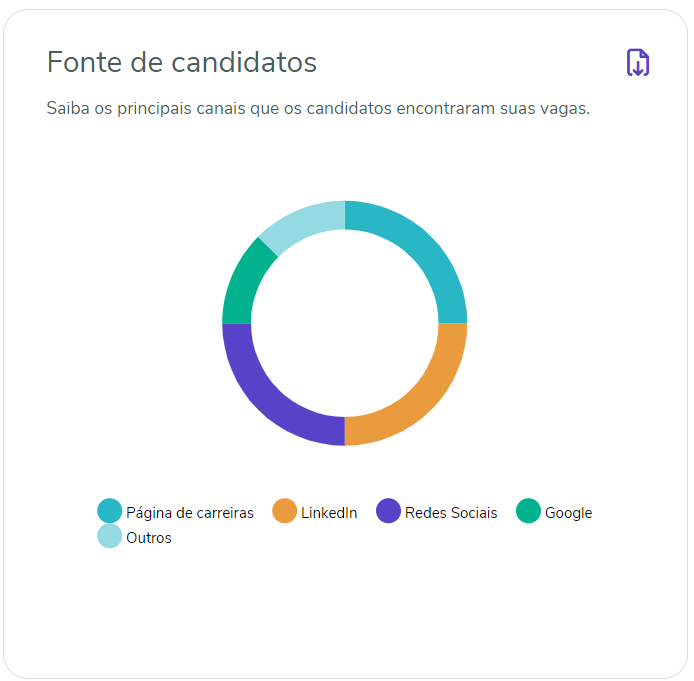Toggle the LinkedIn legend label
Screen dimensions: 694x681
329,513
